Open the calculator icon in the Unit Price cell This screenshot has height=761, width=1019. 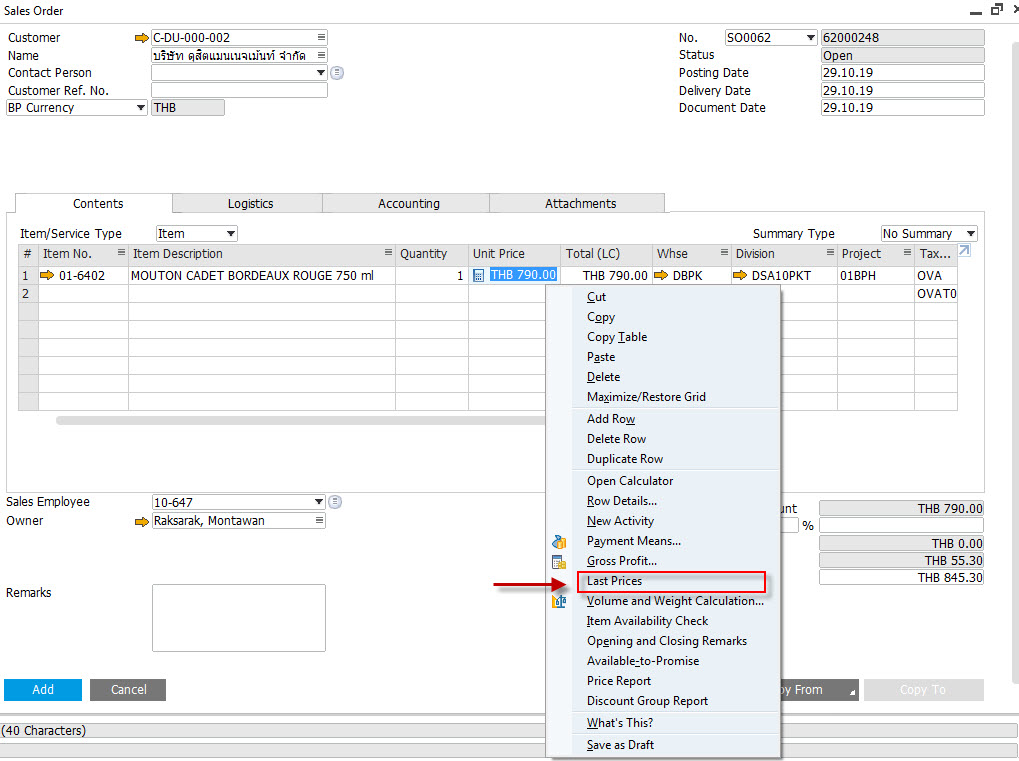pyautogui.click(x=478, y=276)
